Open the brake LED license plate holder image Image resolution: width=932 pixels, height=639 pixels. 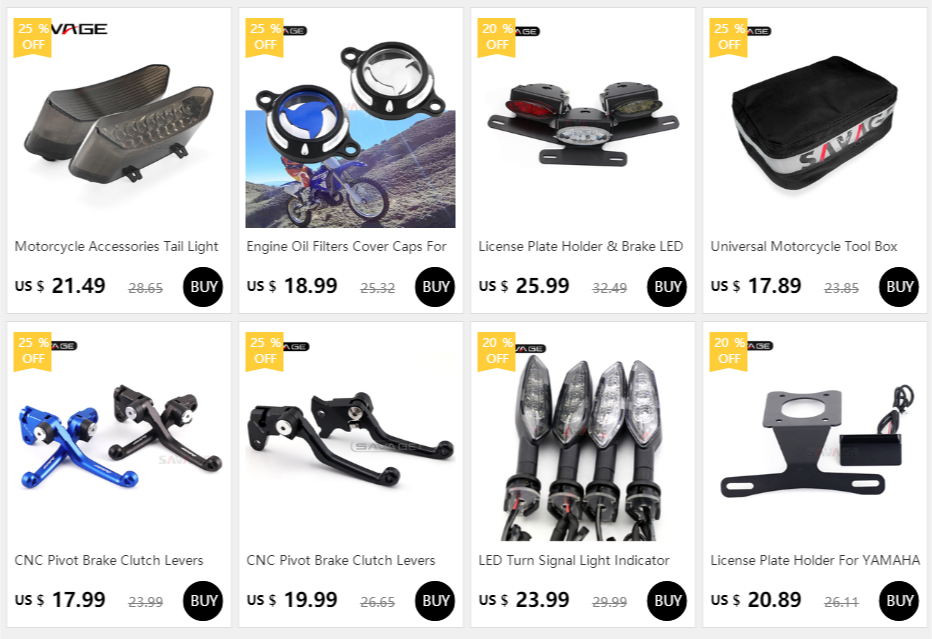[582, 122]
